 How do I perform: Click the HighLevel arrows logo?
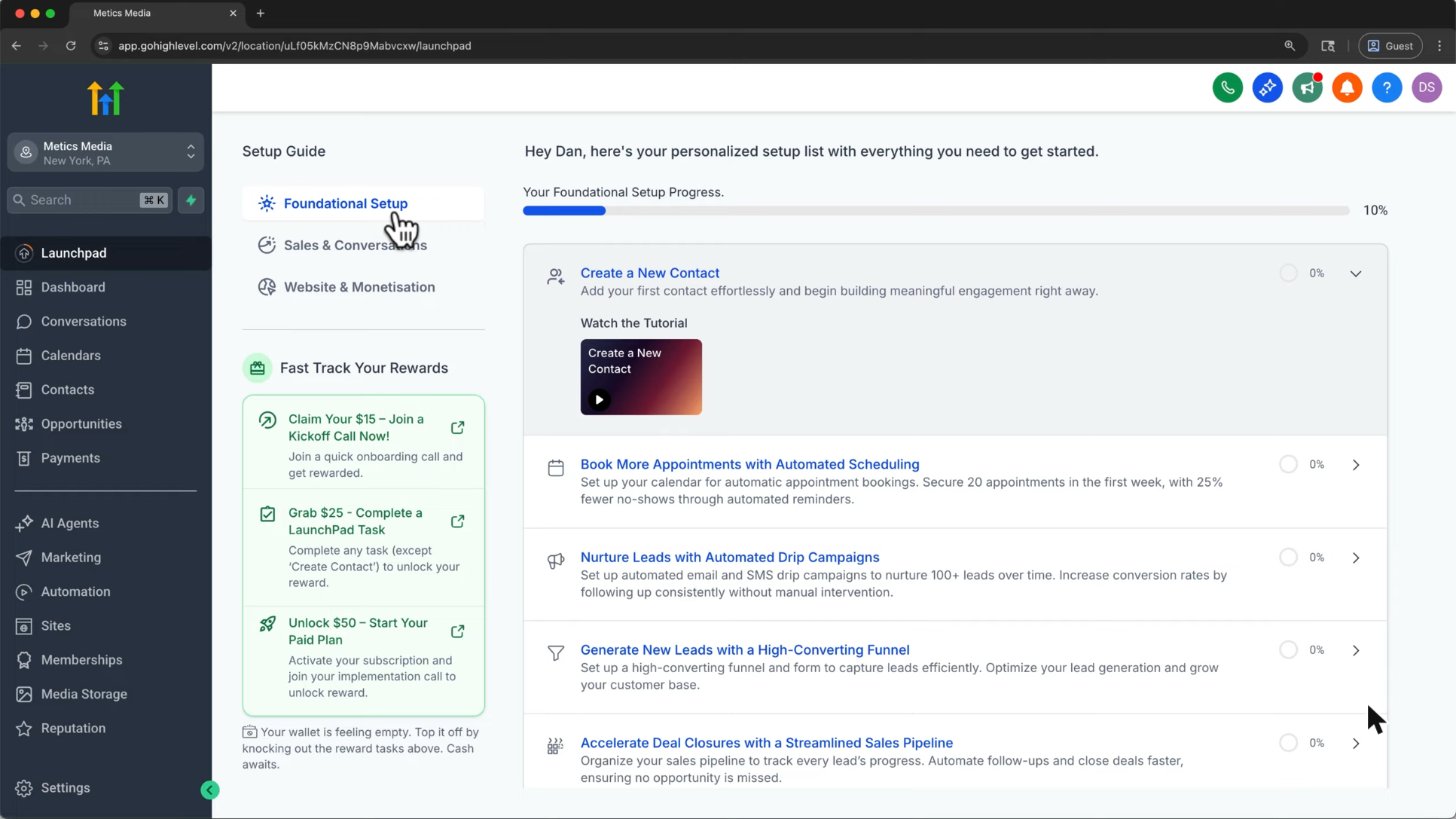click(x=105, y=98)
